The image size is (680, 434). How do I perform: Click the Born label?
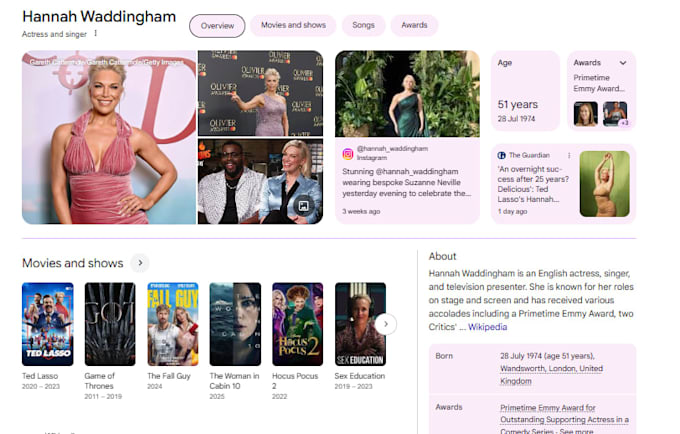click(x=444, y=356)
